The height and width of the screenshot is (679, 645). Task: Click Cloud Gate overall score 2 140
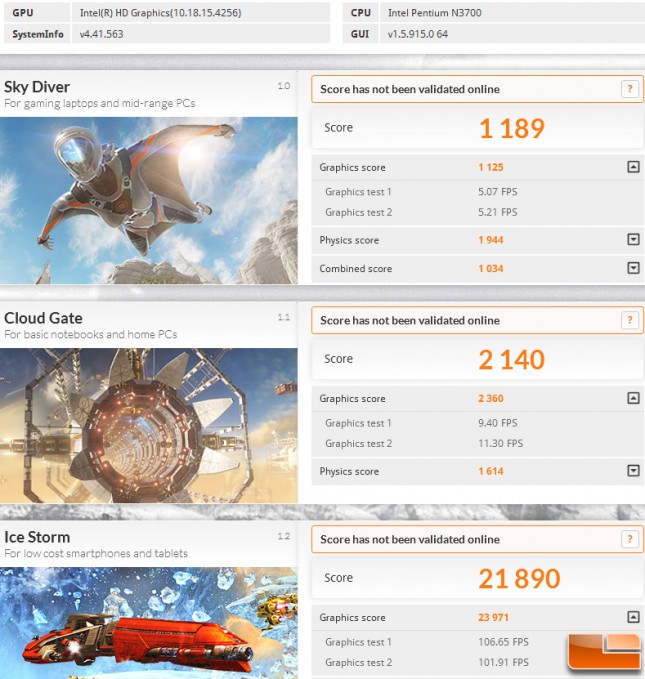[x=512, y=360]
